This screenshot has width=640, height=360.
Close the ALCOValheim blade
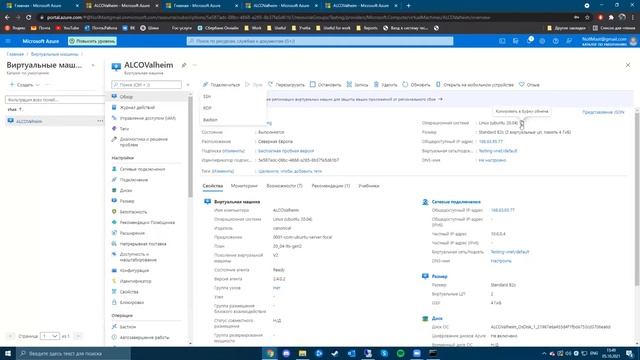tap(628, 65)
